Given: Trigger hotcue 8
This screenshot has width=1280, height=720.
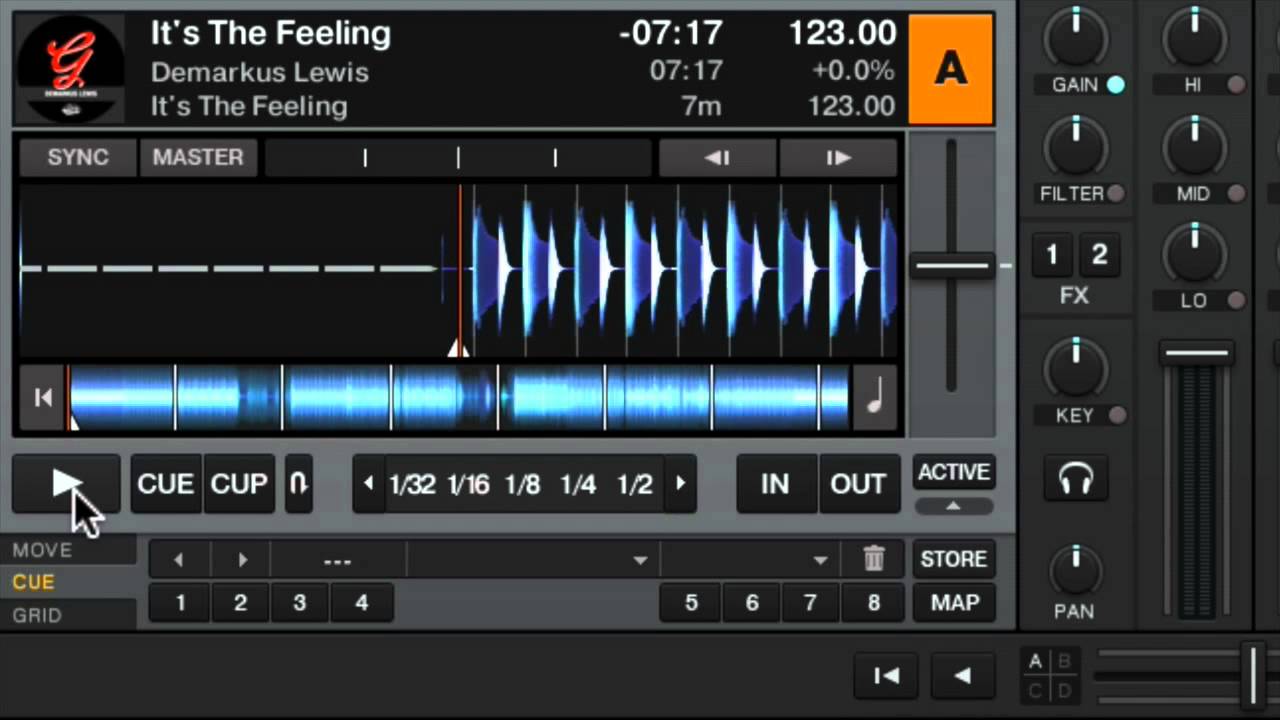Looking at the screenshot, I should (874, 603).
